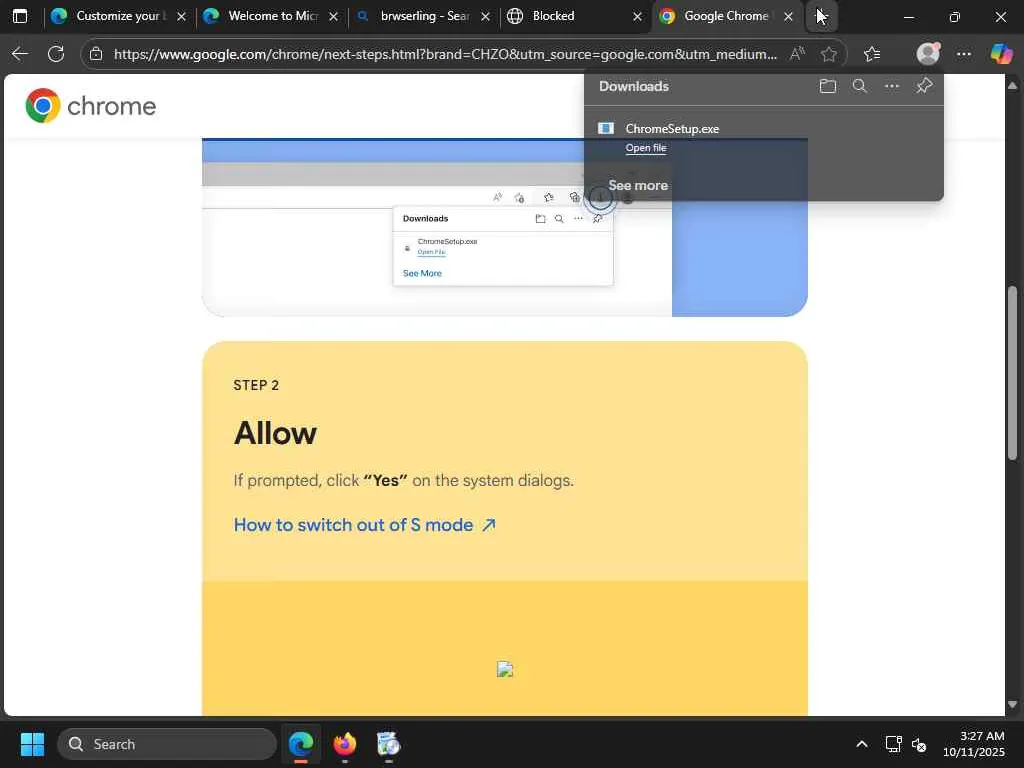Click the scrollbar down arrow

[x=1012, y=704]
